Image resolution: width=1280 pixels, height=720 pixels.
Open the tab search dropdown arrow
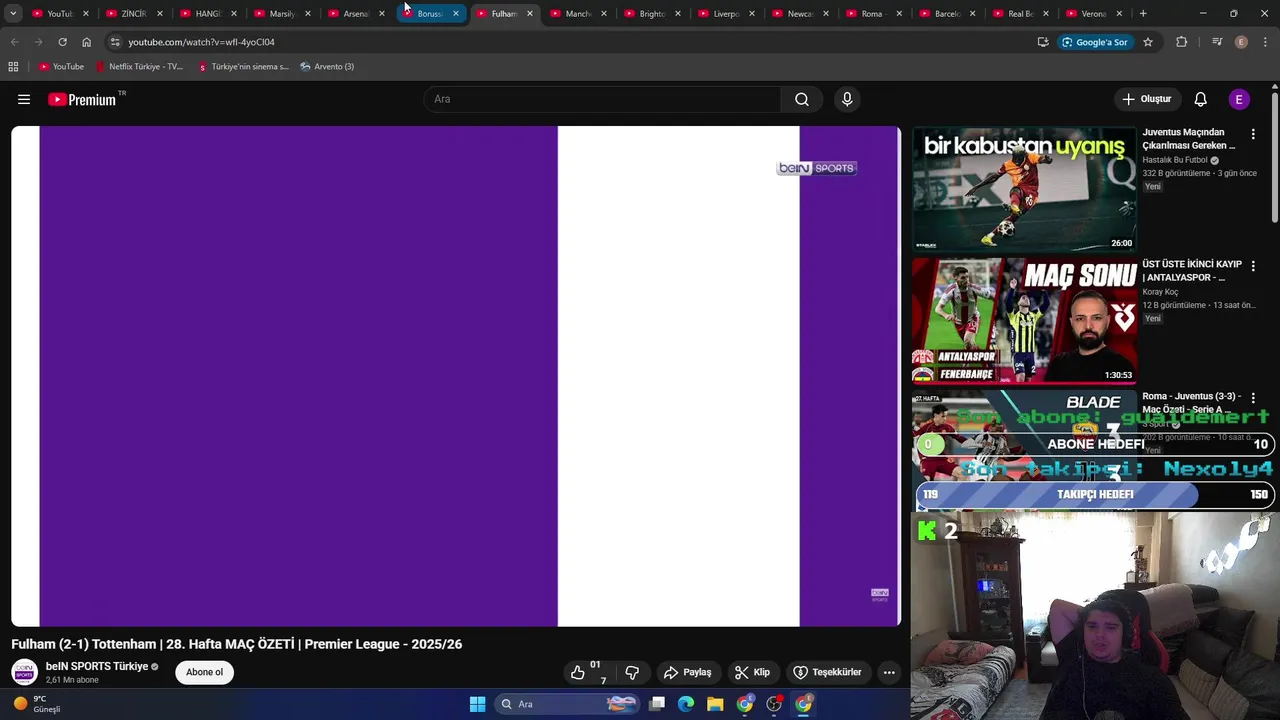[x=13, y=14]
